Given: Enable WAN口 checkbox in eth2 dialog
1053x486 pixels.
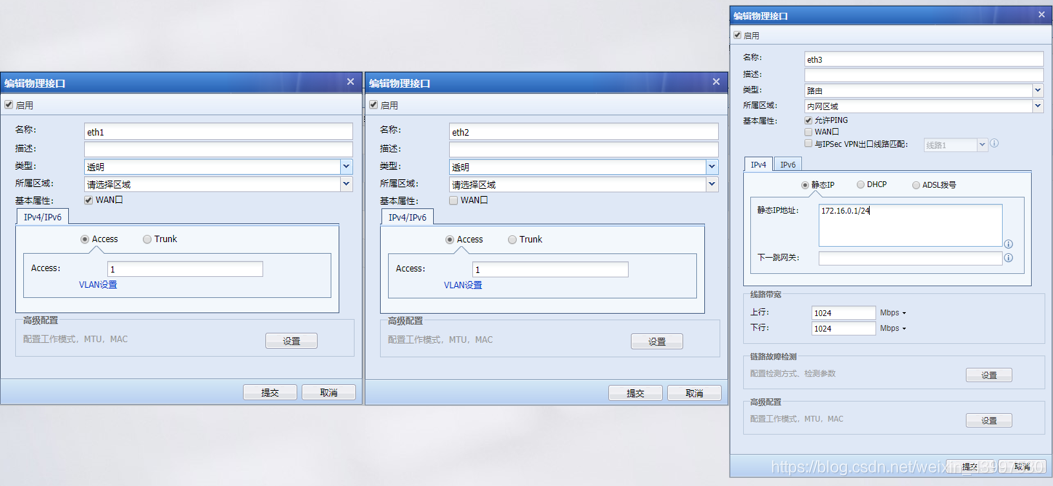Looking at the screenshot, I should 454,200.
